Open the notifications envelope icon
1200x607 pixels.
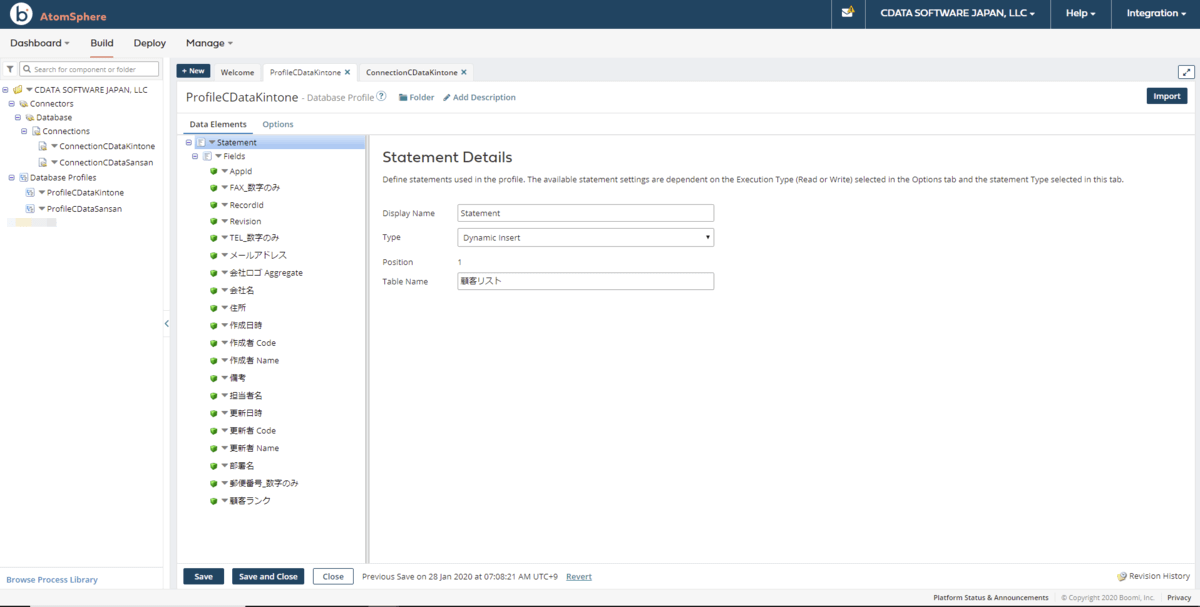point(848,13)
